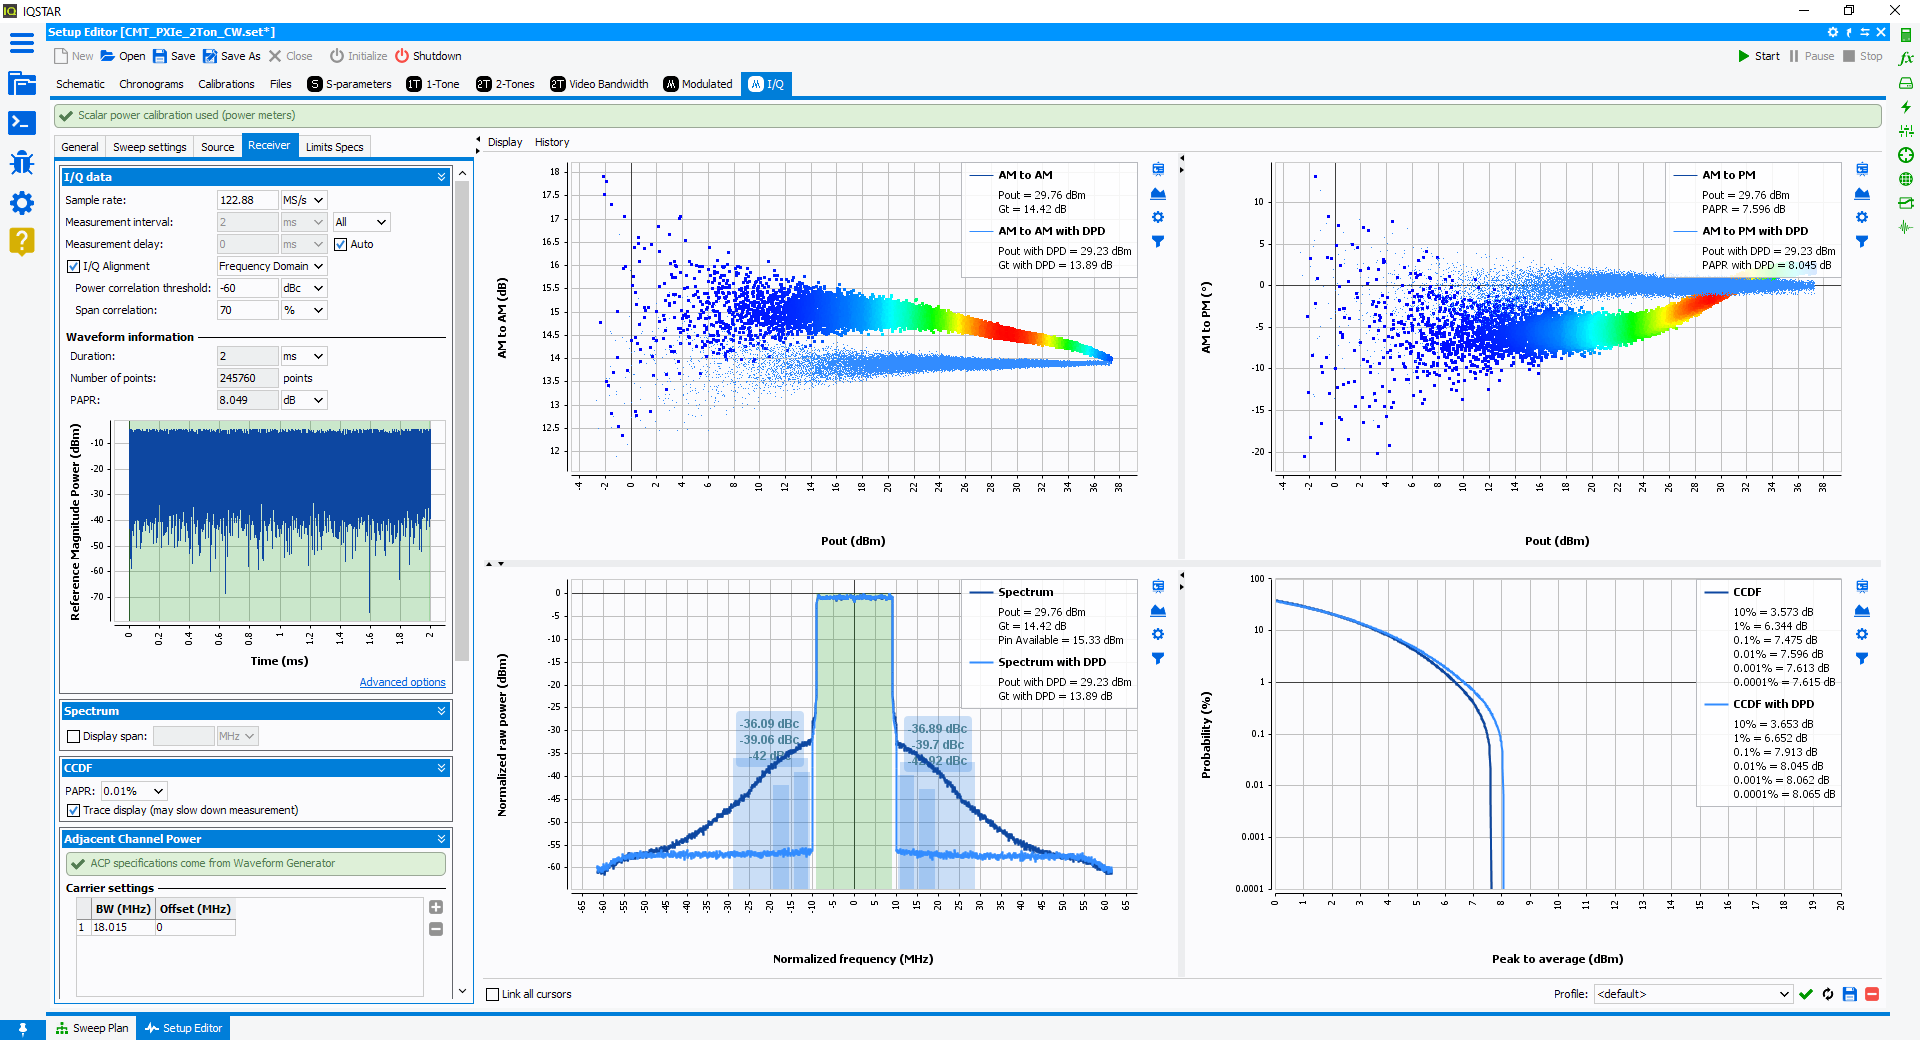
Task: Open the Sweep Plan bottom tab
Action: (92, 1028)
